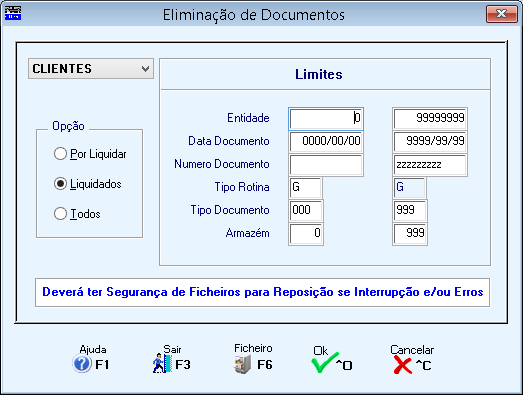The height and width of the screenshot is (395, 523).
Task: Click the ^O shortcut text beside Ok
Action: coord(344,365)
